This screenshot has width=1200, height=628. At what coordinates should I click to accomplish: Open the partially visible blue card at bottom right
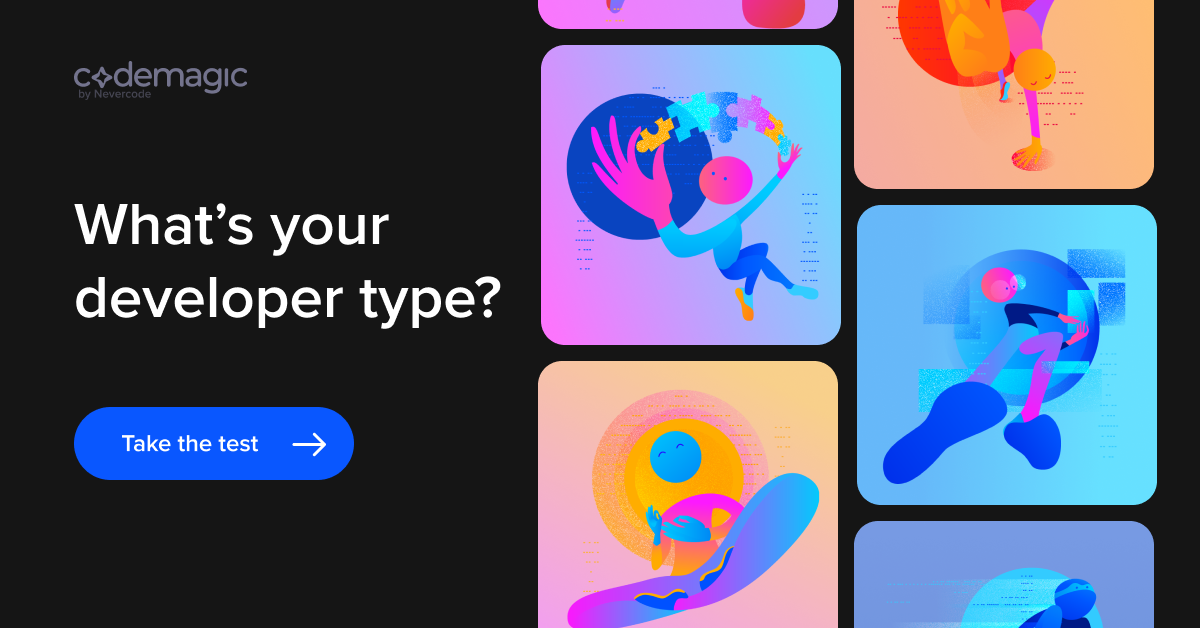point(1004,574)
